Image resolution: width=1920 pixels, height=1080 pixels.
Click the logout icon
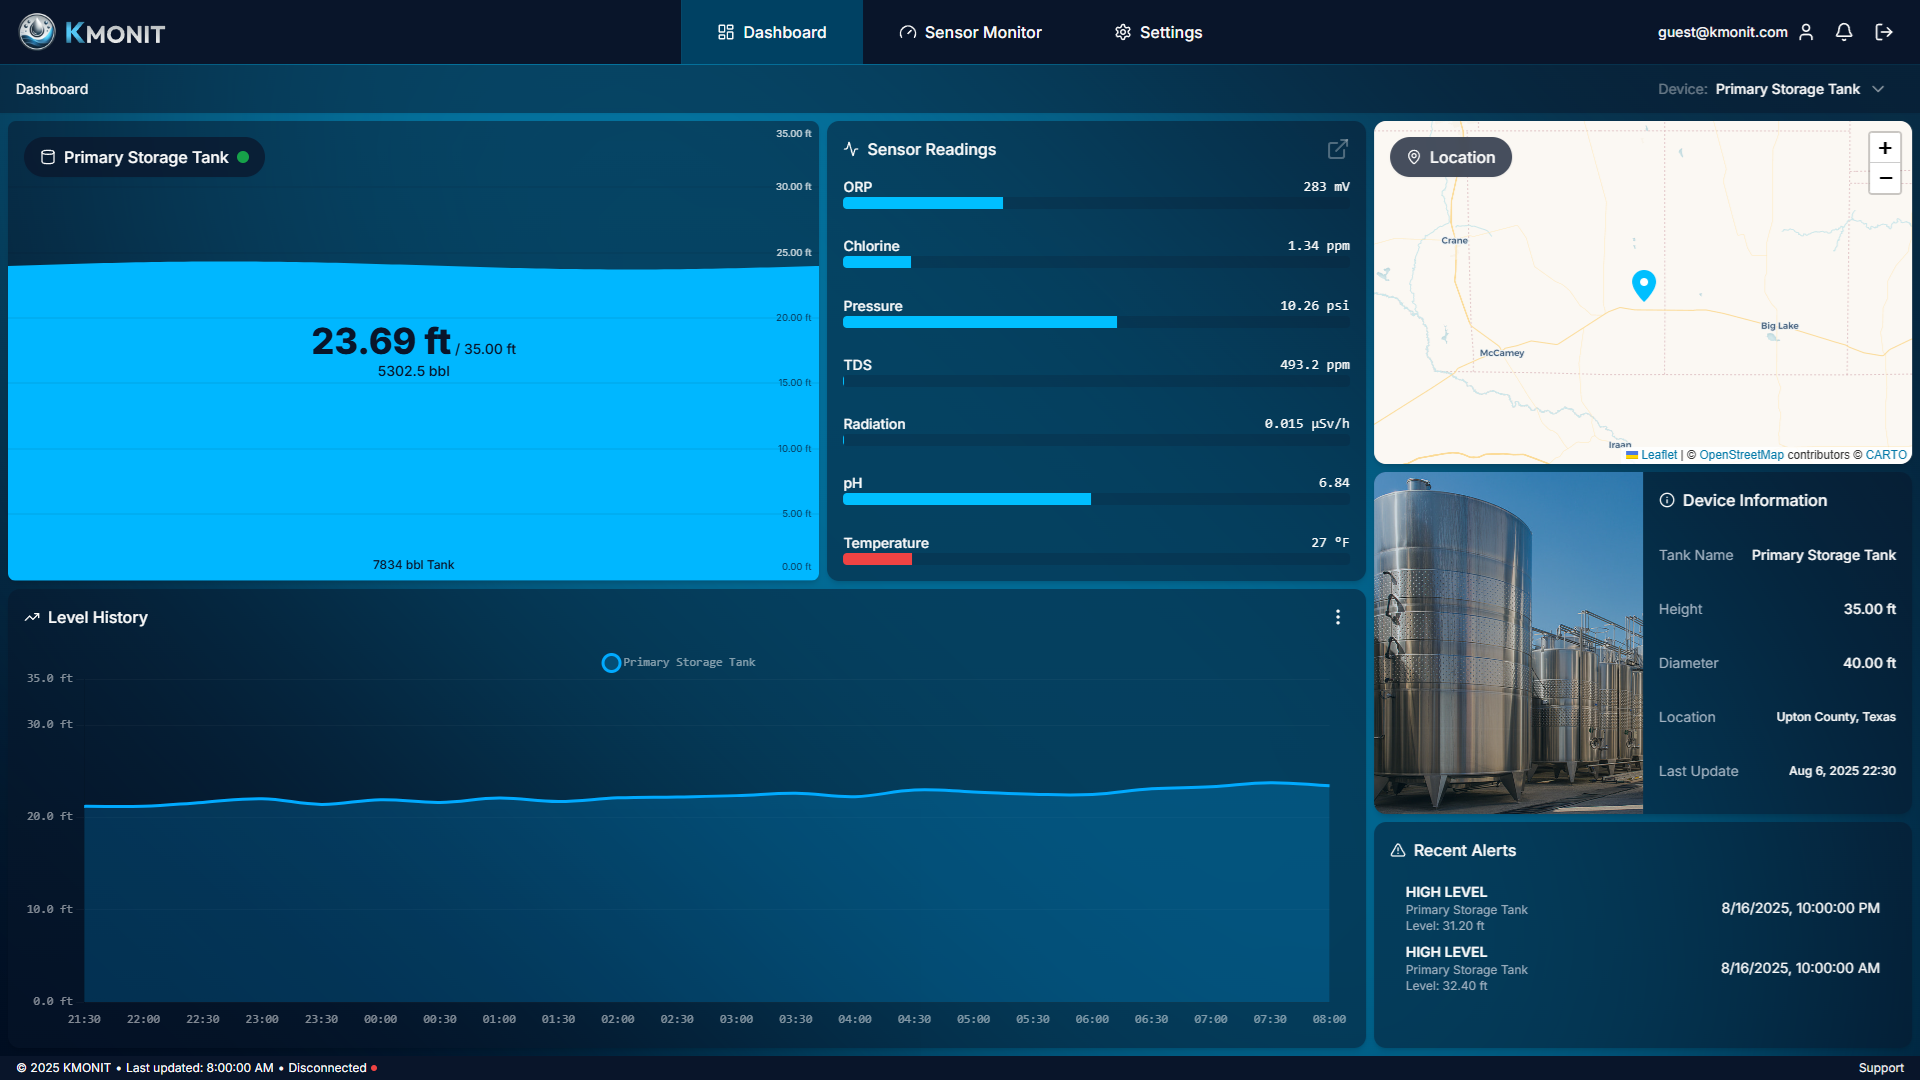pos(1884,32)
